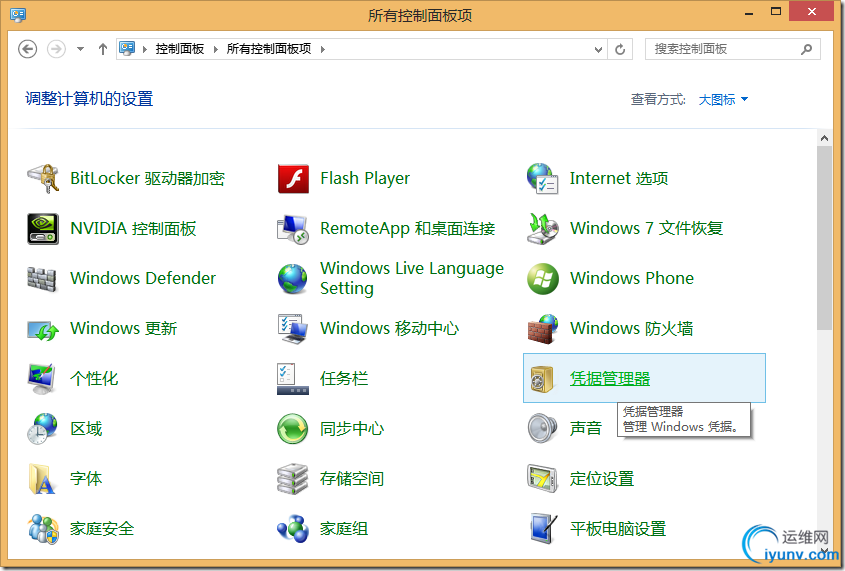This screenshot has height=571, width=845.
Task: Open recent locations arrow beside forward button
Action: click(x=80, y=49)
